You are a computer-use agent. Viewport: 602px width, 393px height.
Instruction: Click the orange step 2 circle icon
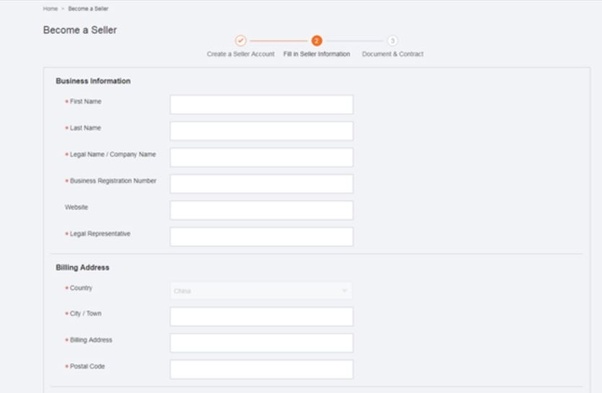tap(317, 40)
